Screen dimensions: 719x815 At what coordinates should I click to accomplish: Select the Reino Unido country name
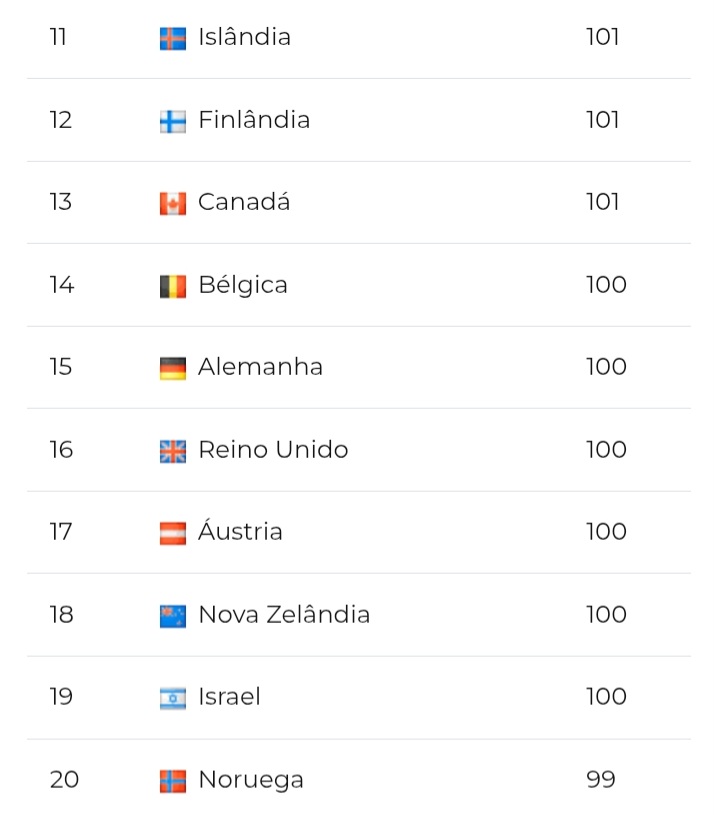[273, 450]
